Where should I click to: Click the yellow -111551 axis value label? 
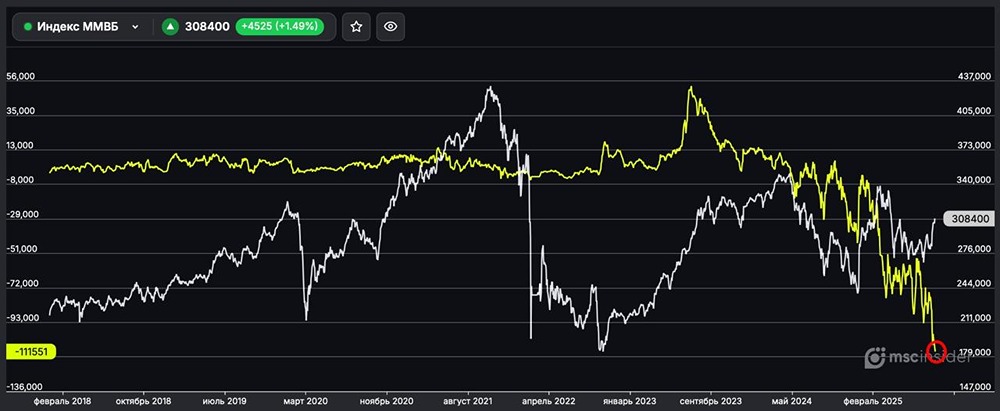pos(31,351)
